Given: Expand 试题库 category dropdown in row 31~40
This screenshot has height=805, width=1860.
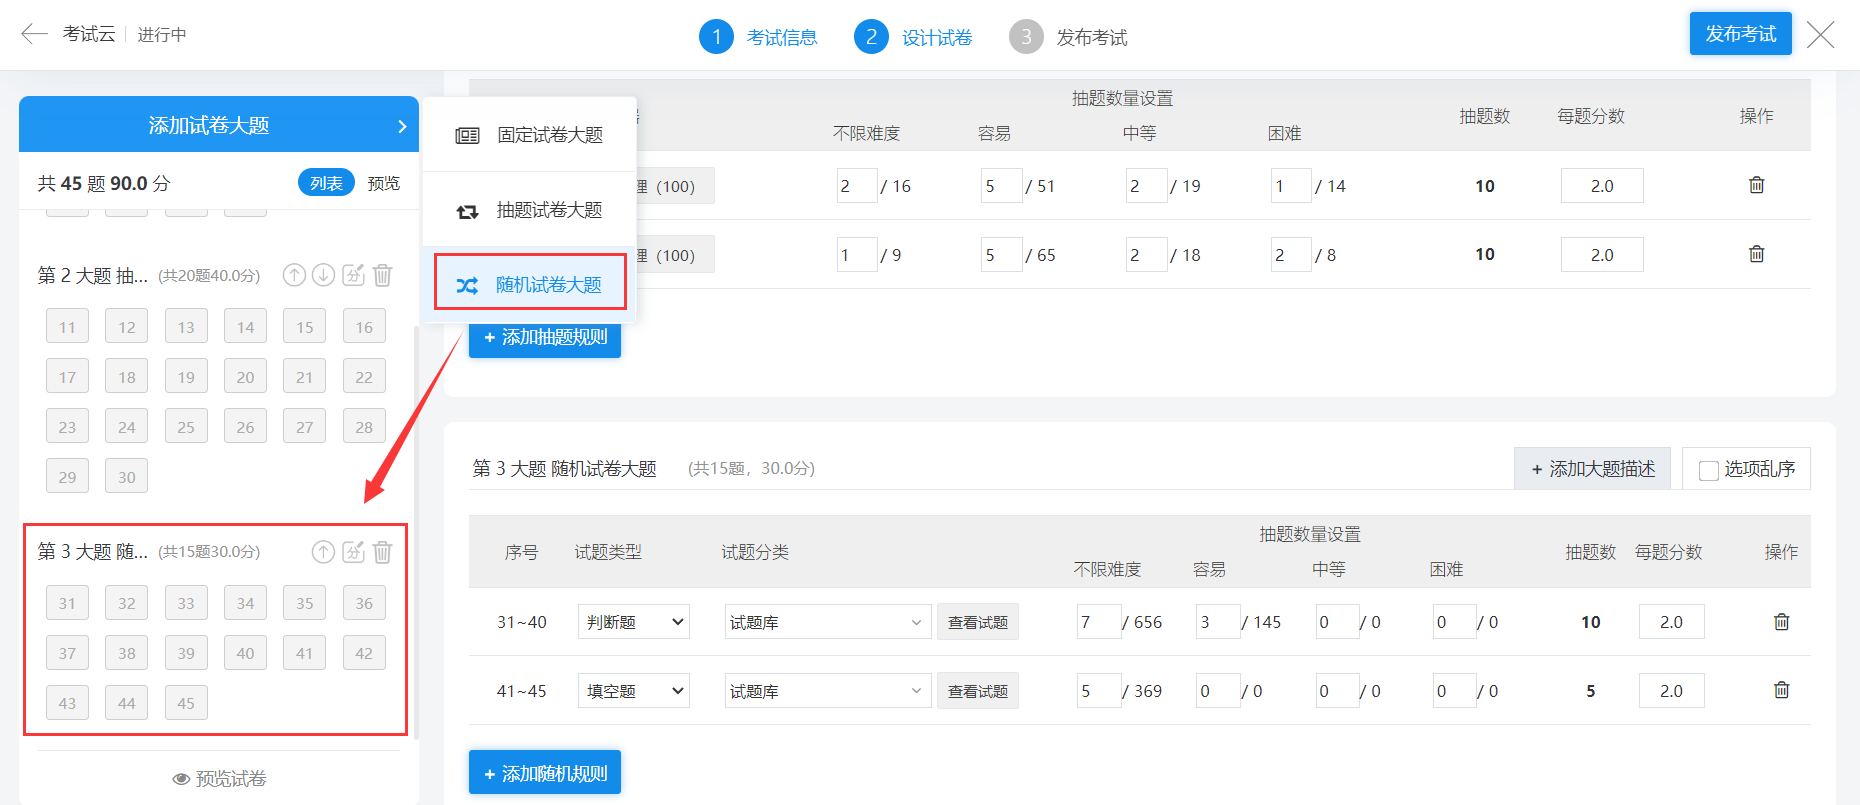Looking at the screenshot, I should [x=827, y=622].
